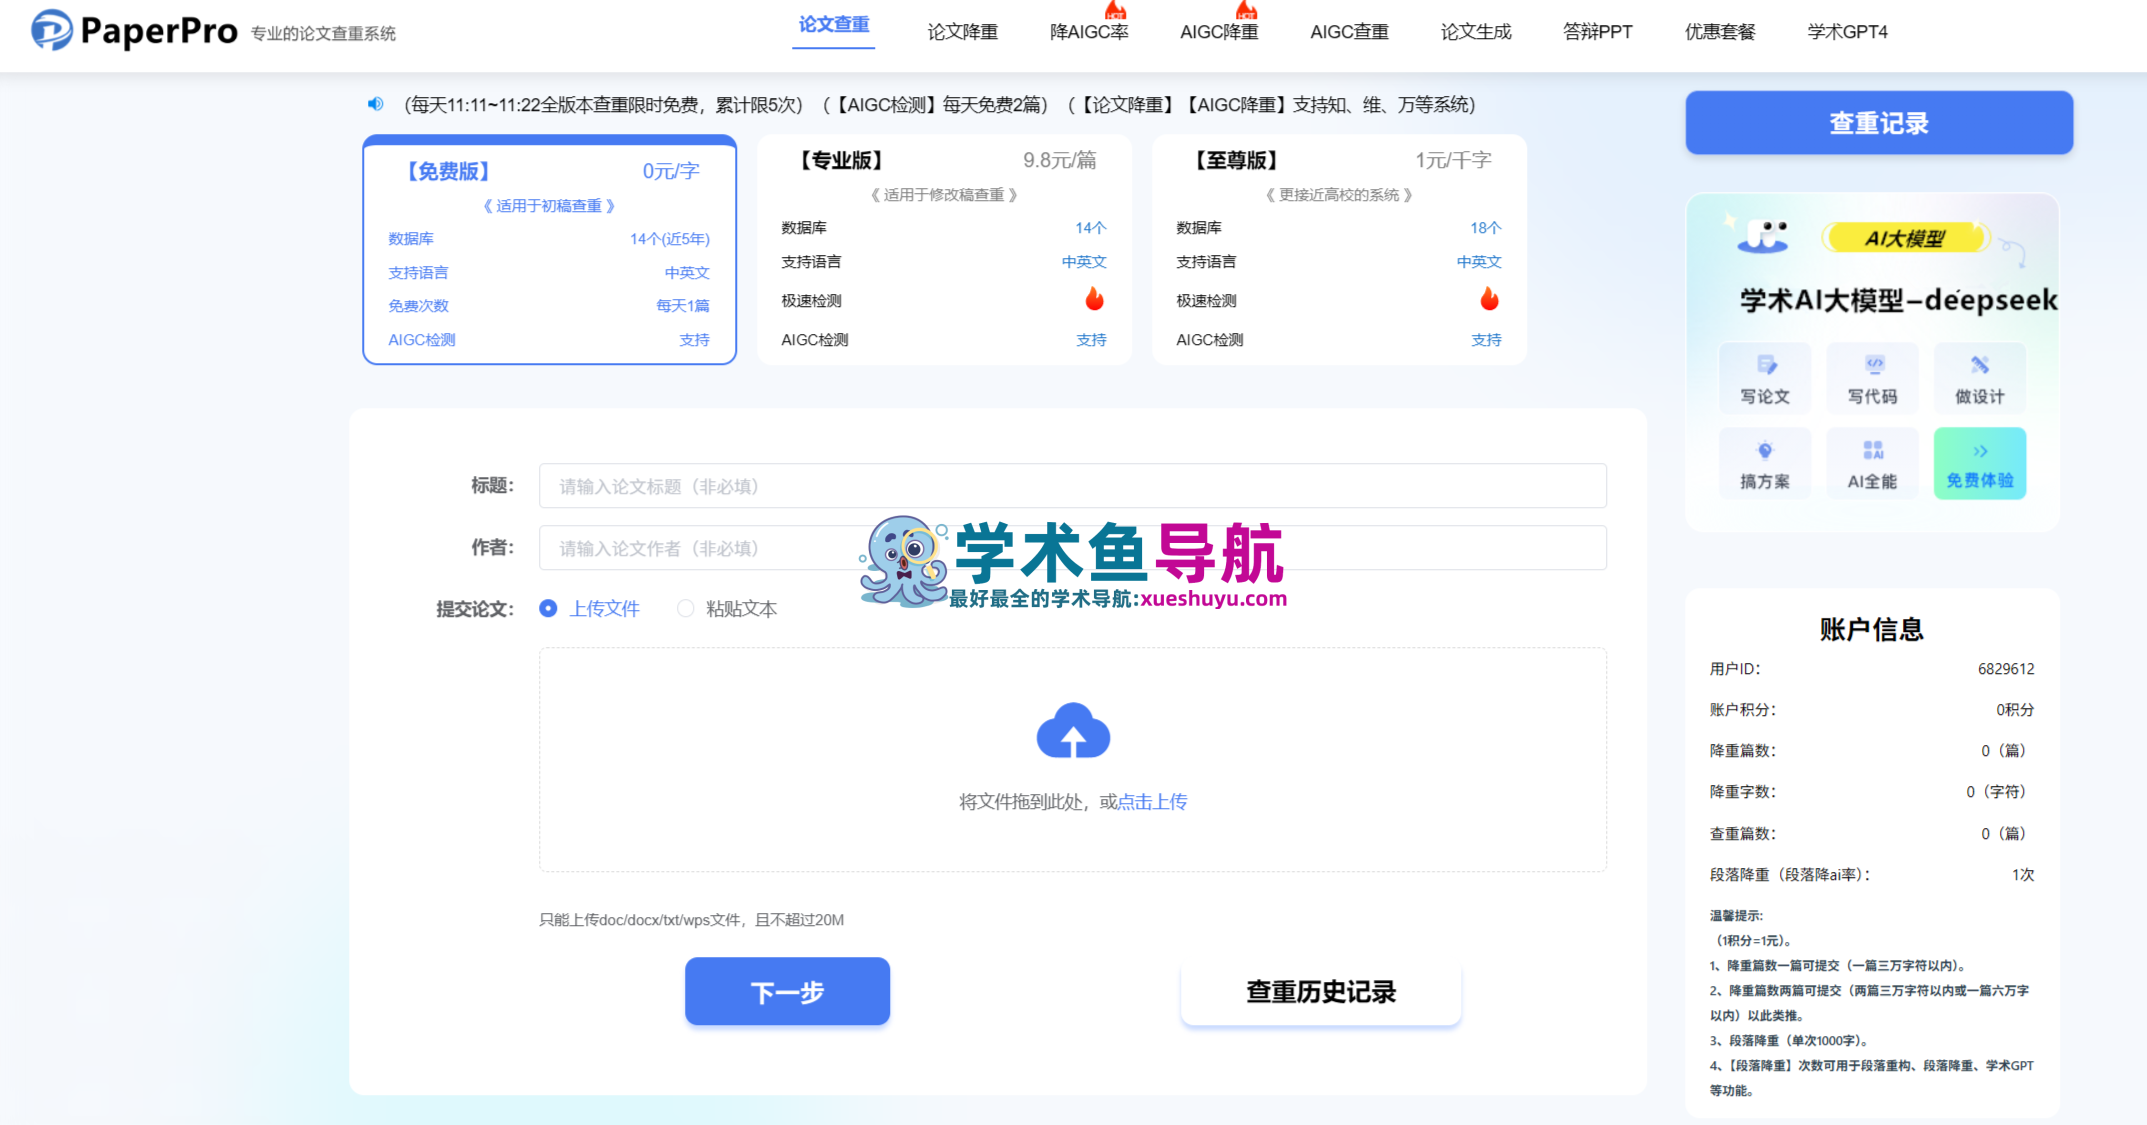Image resolution: width=2147 pixels, height=1125 pixels.
Task: Click the flame icon in 专业版 card
Action: 1095,299
